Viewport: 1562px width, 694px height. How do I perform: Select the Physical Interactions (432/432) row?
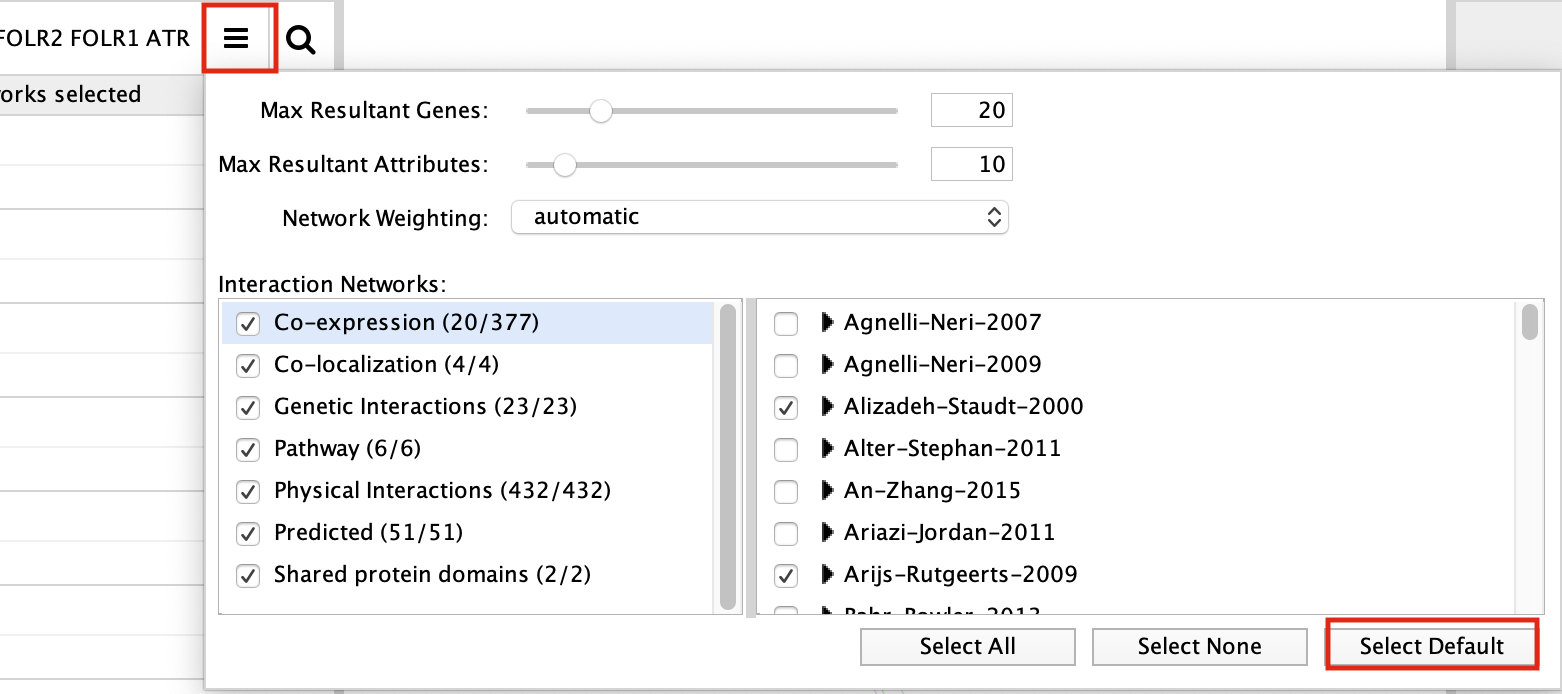click(442, 491)
